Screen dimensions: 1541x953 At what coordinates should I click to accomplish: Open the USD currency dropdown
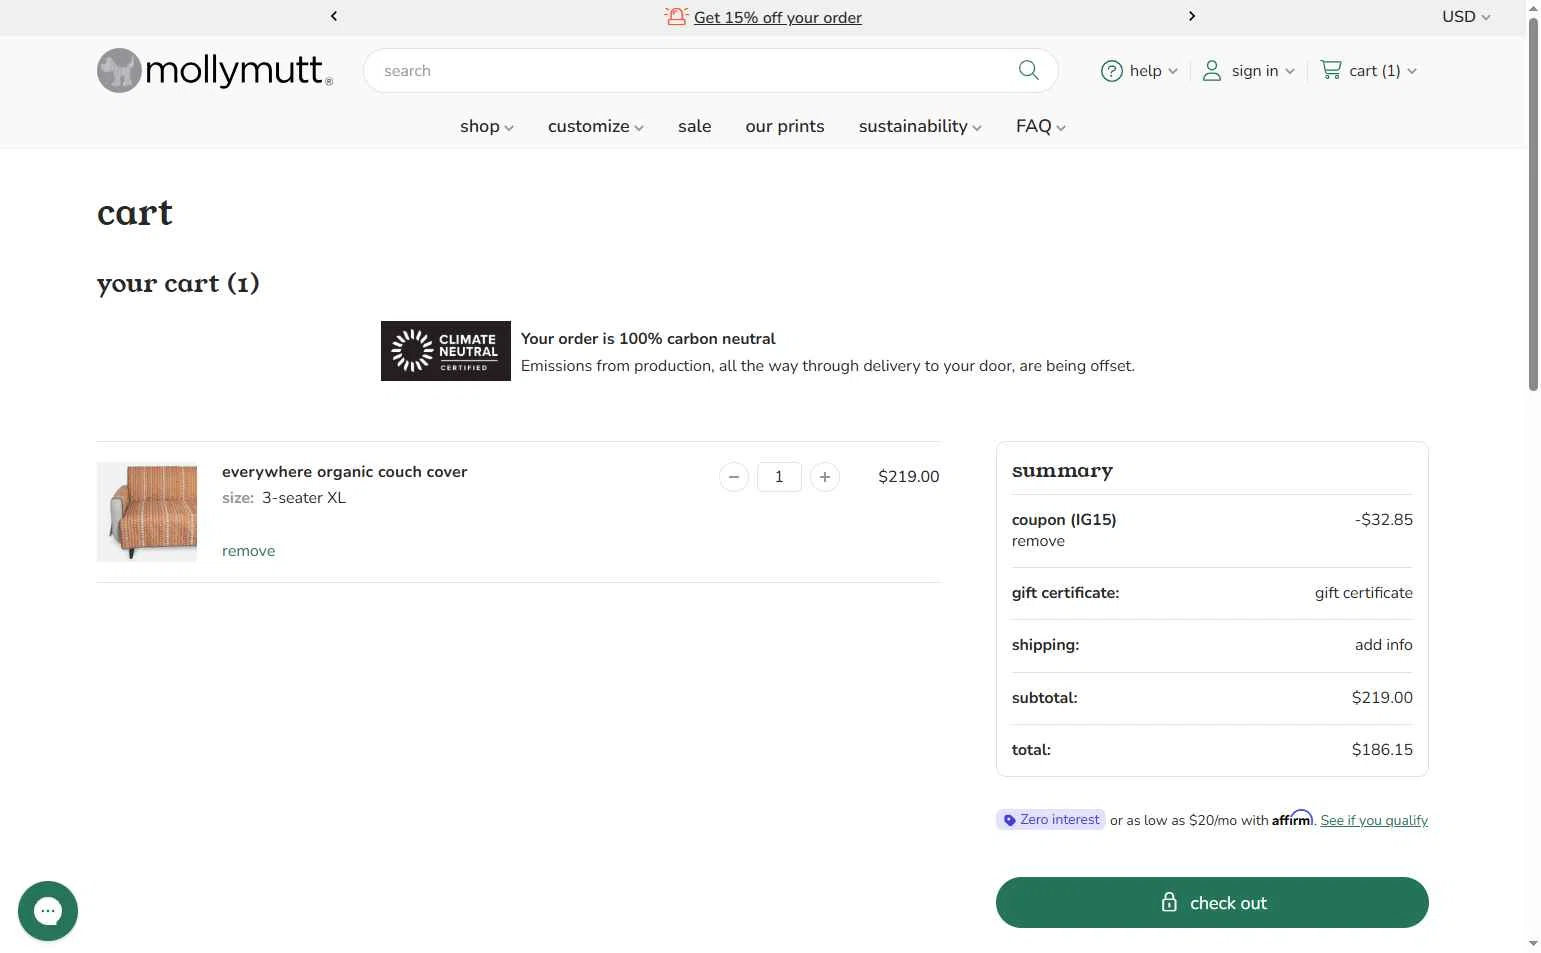pyautogui.click(x=1465, y=17)
